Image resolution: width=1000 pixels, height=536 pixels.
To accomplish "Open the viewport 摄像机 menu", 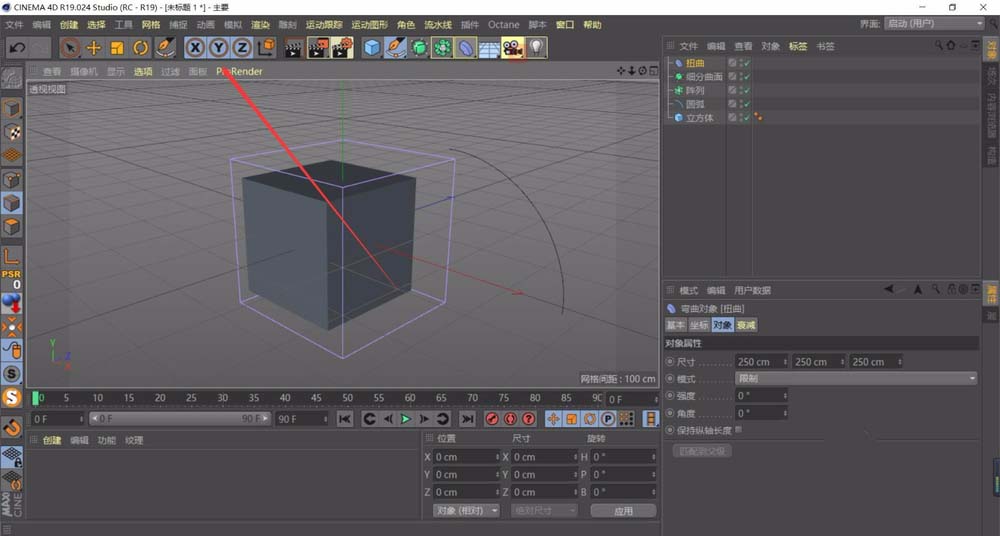I will pos(84,71).
